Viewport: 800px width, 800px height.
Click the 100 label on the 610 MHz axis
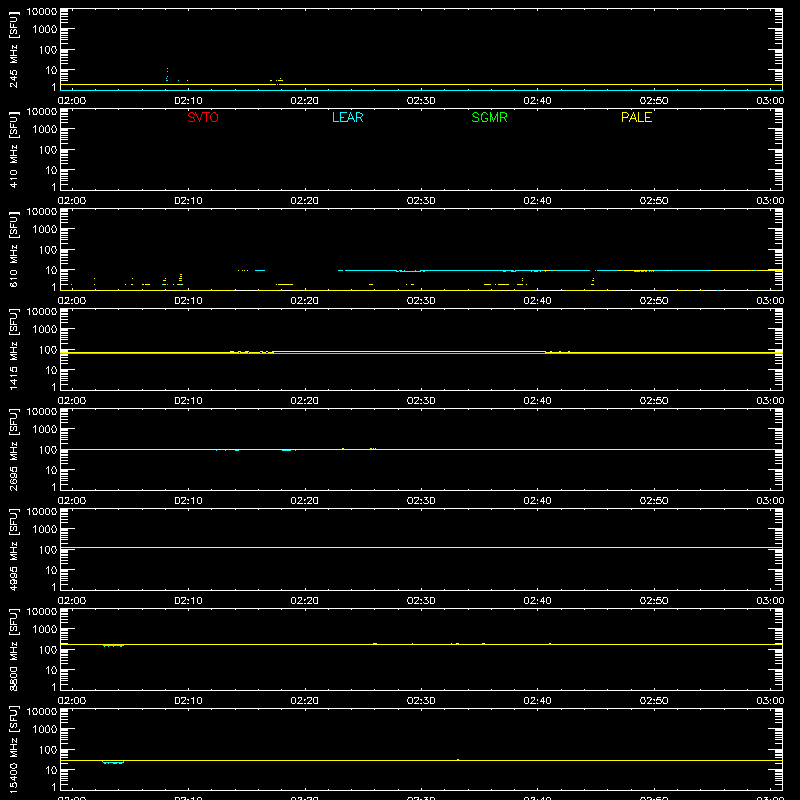48,250
